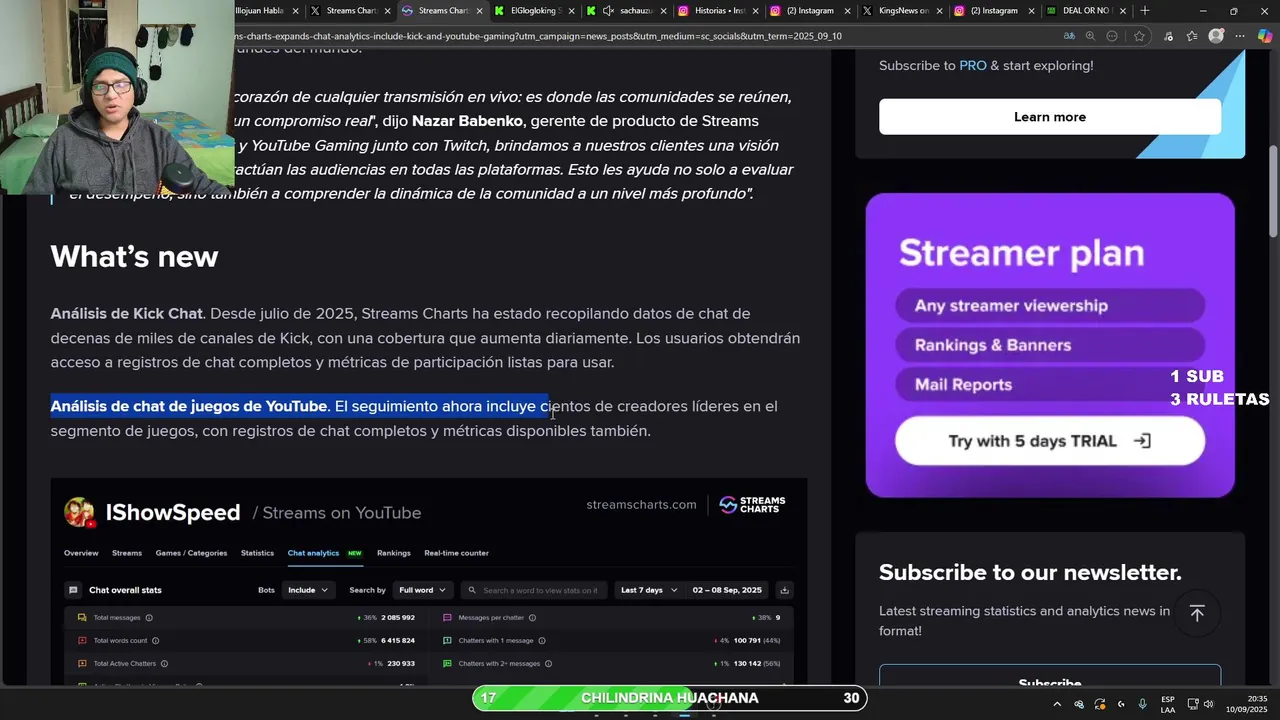Screen dimensions: 1280x720
Task: Click the search a word field in the image
Action: [x=532, y=590]
